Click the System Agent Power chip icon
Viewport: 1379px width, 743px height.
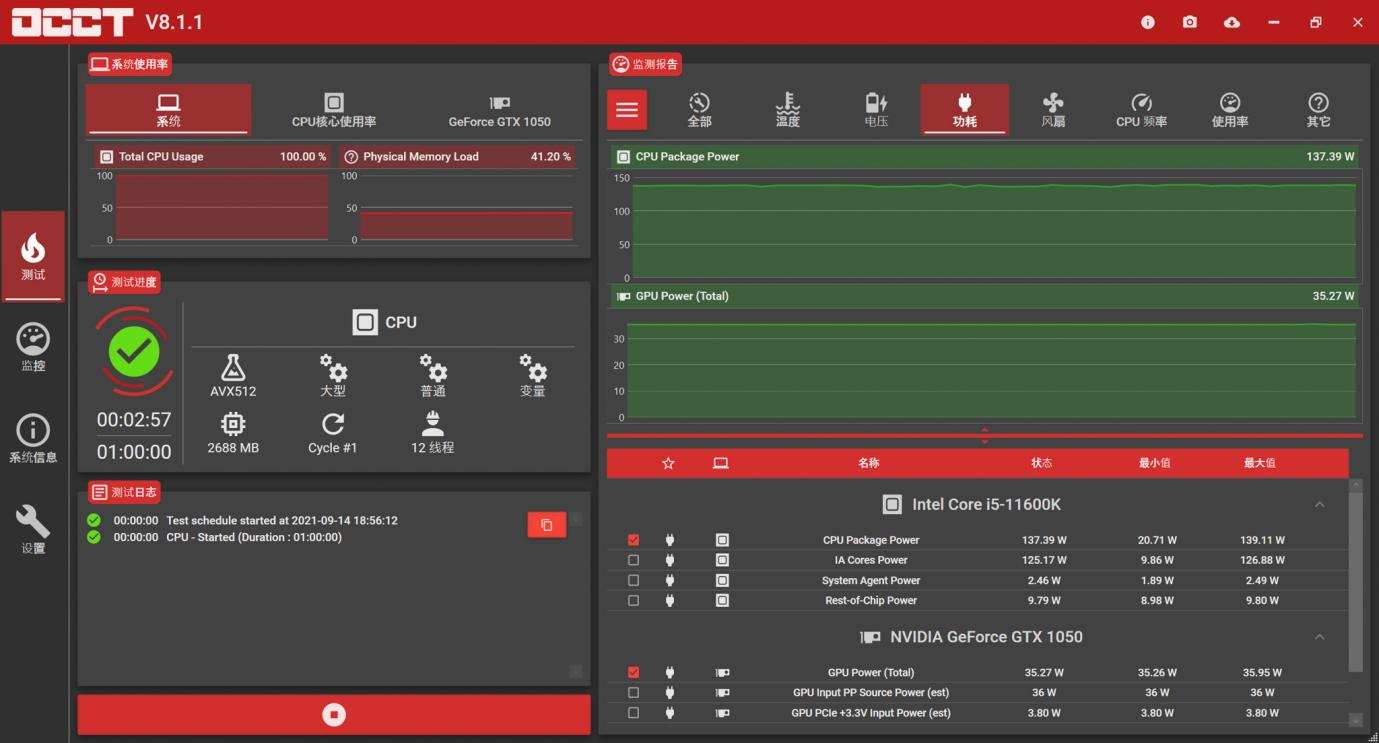click(x=722, y=580)
